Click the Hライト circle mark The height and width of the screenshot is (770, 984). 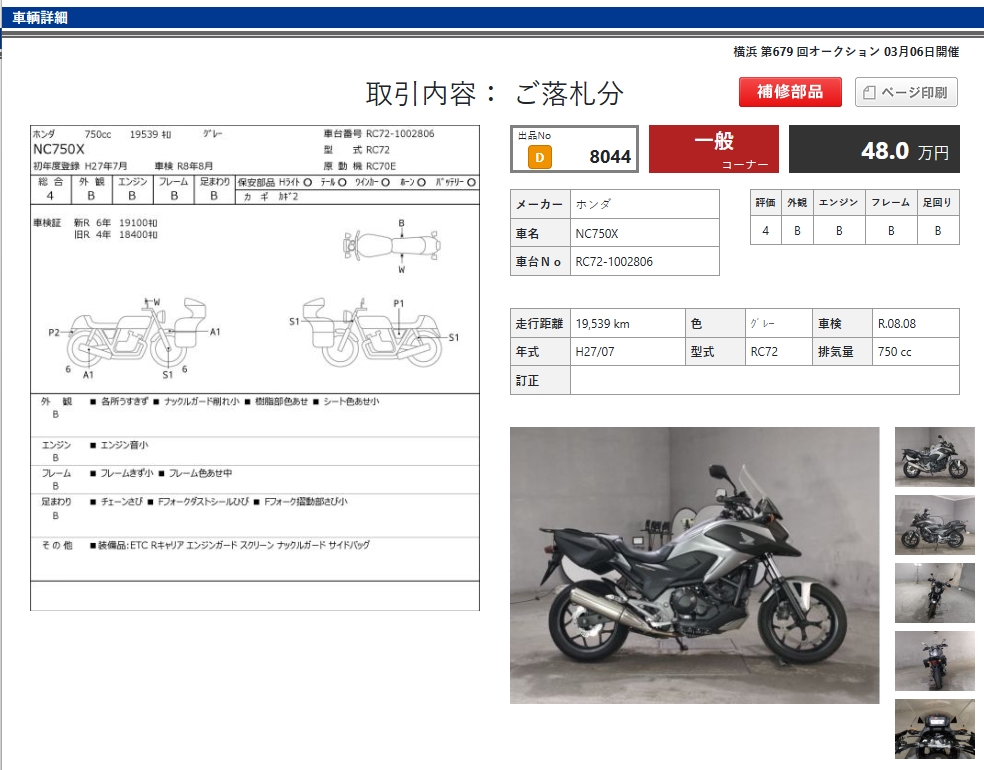pyautogui.click(x=307, y=183)
